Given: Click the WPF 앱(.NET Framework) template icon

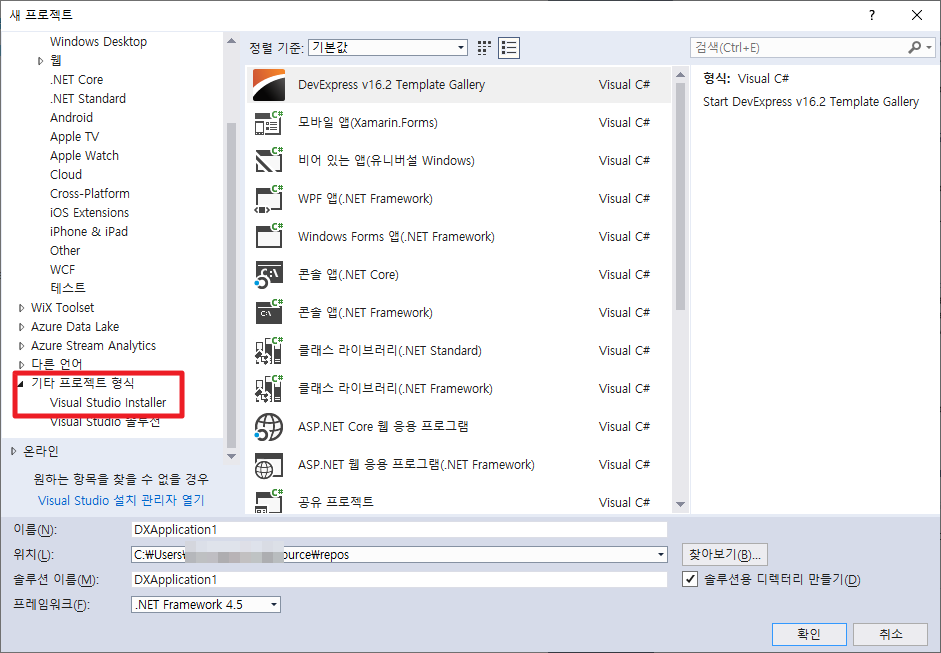Looking at the screenshot, I should (x=268, y=199).
